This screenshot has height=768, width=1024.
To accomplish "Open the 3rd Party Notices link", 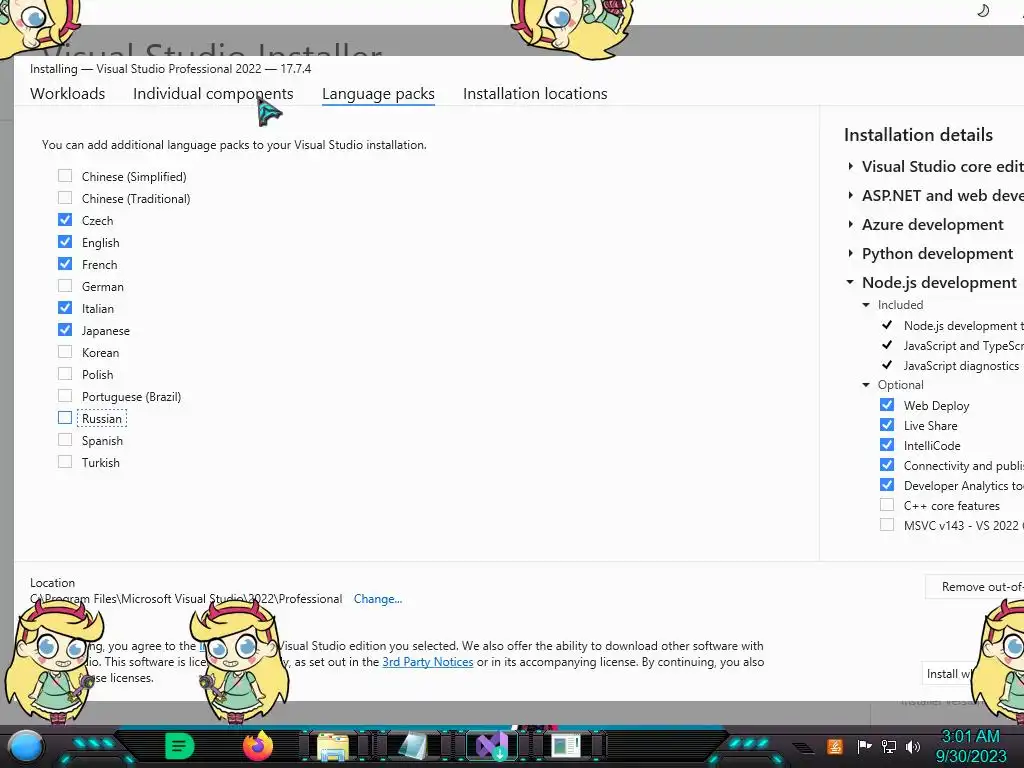I will point(428,662).
